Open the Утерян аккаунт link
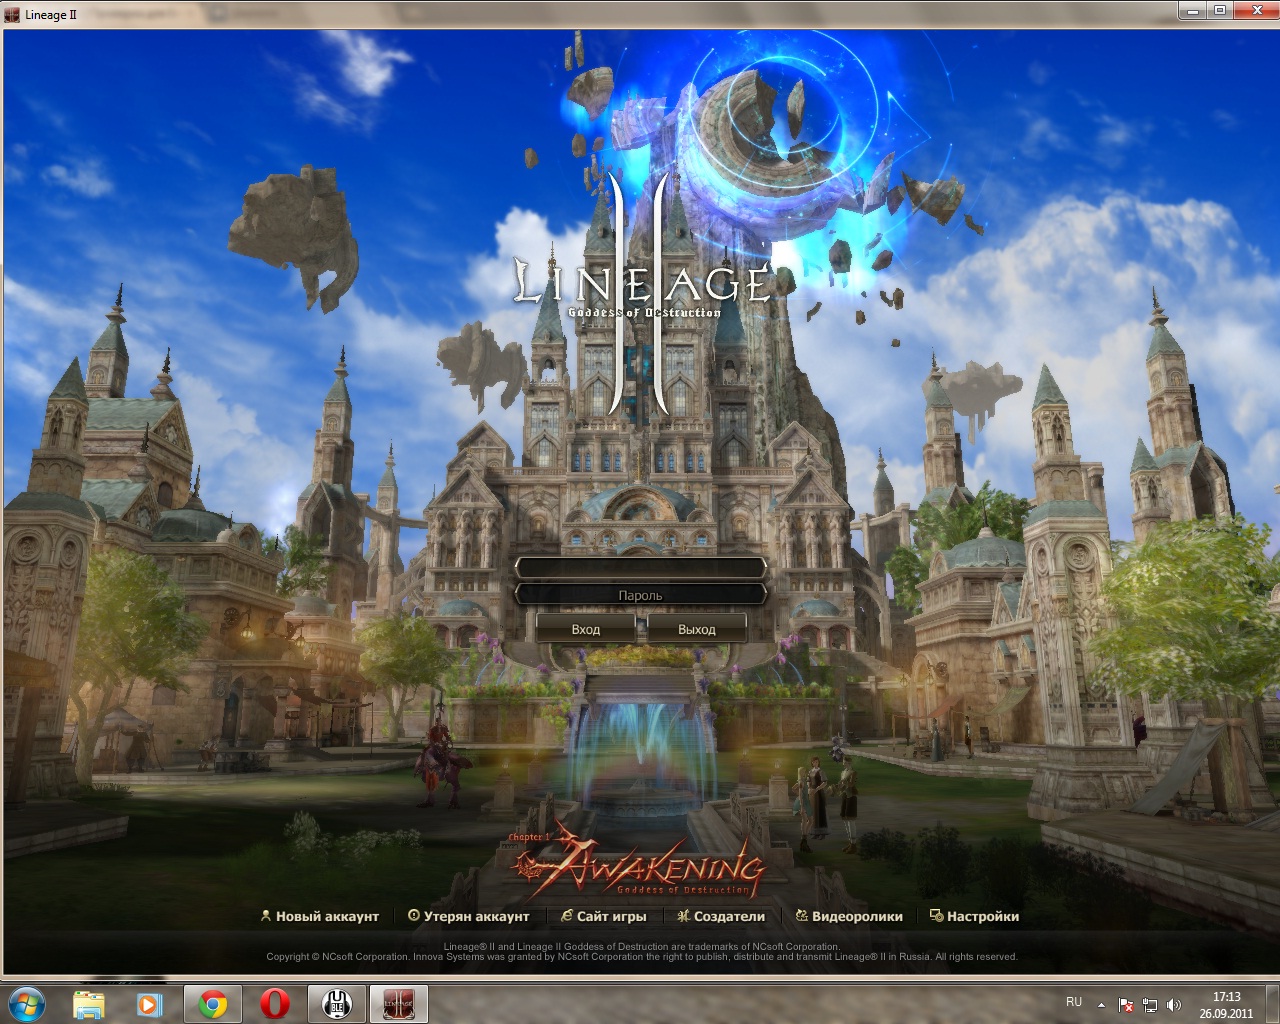 pyautogui.click(x=469, y=916)
